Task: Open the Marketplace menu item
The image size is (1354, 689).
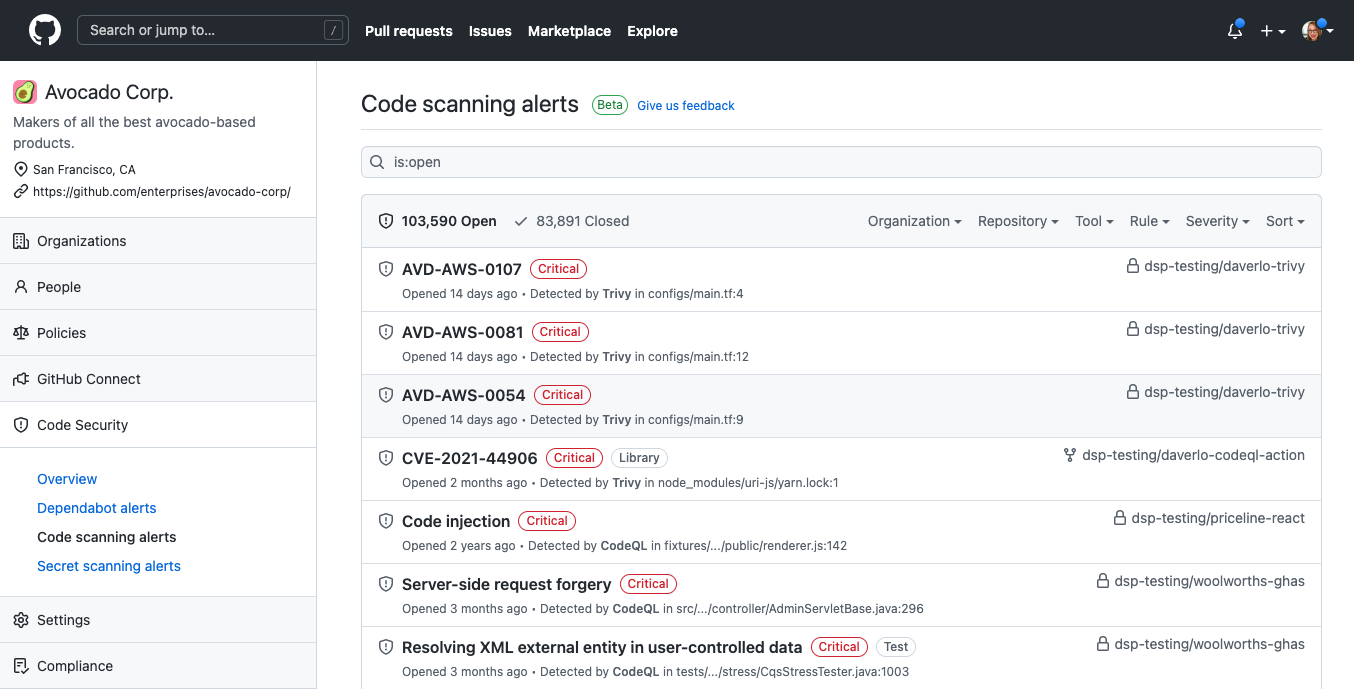Action: 569,31
